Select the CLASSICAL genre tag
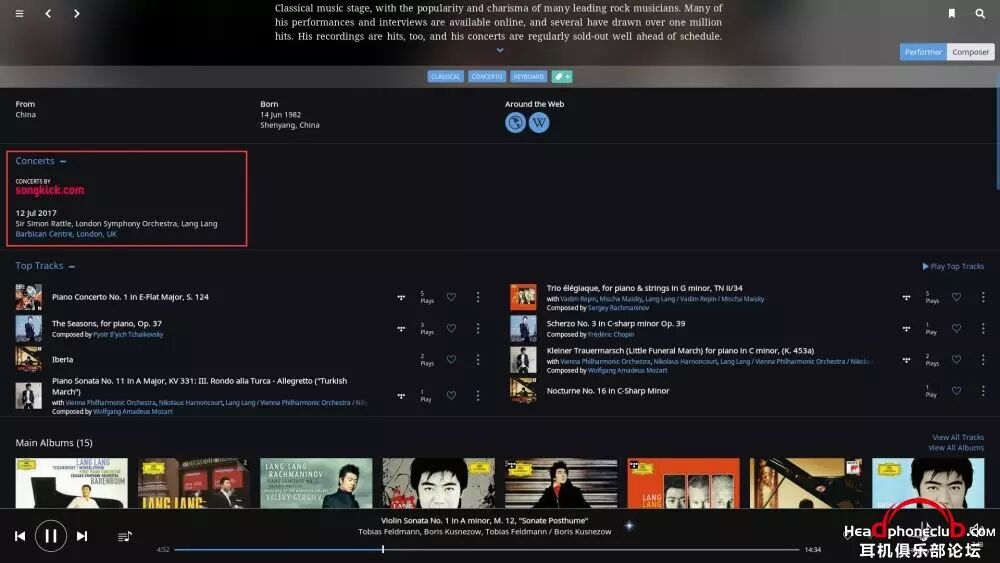Viewport: 1000px width, 563px height. [x=445, y=77]
